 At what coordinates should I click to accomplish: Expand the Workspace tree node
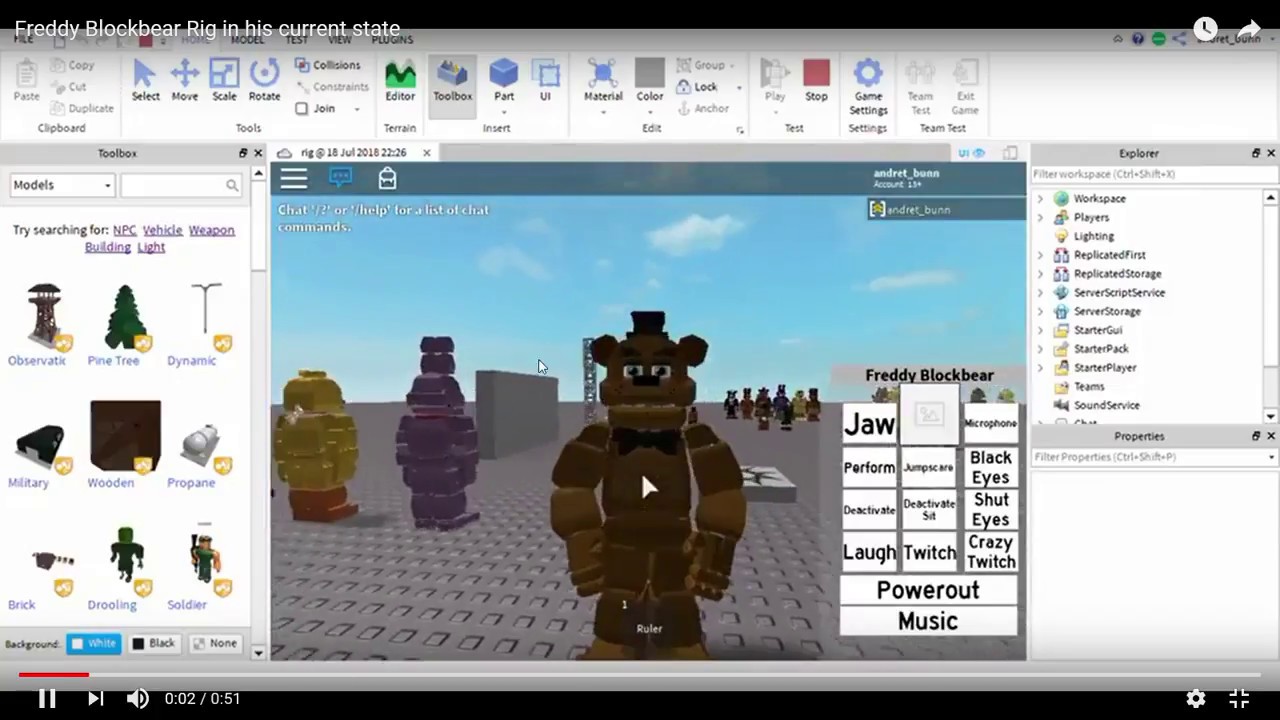coord(1040,199)
